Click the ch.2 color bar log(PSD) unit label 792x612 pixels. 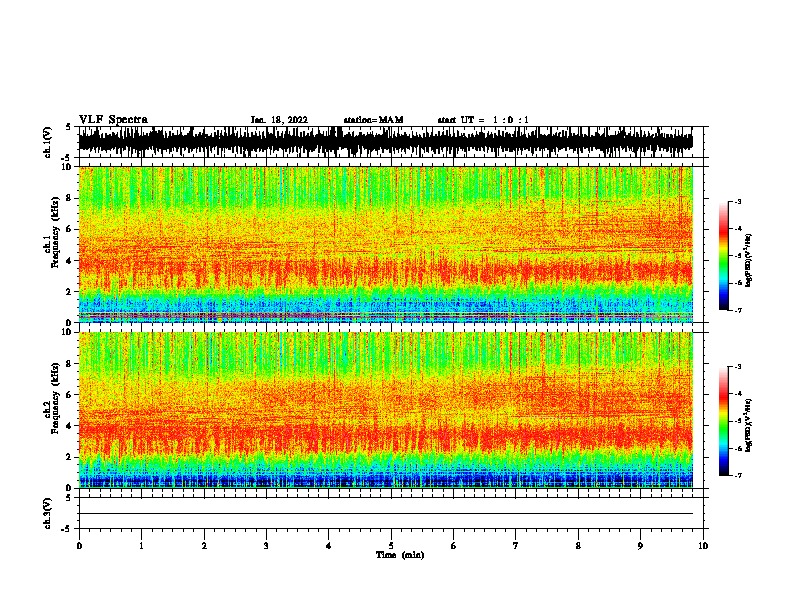coord(749,425)
